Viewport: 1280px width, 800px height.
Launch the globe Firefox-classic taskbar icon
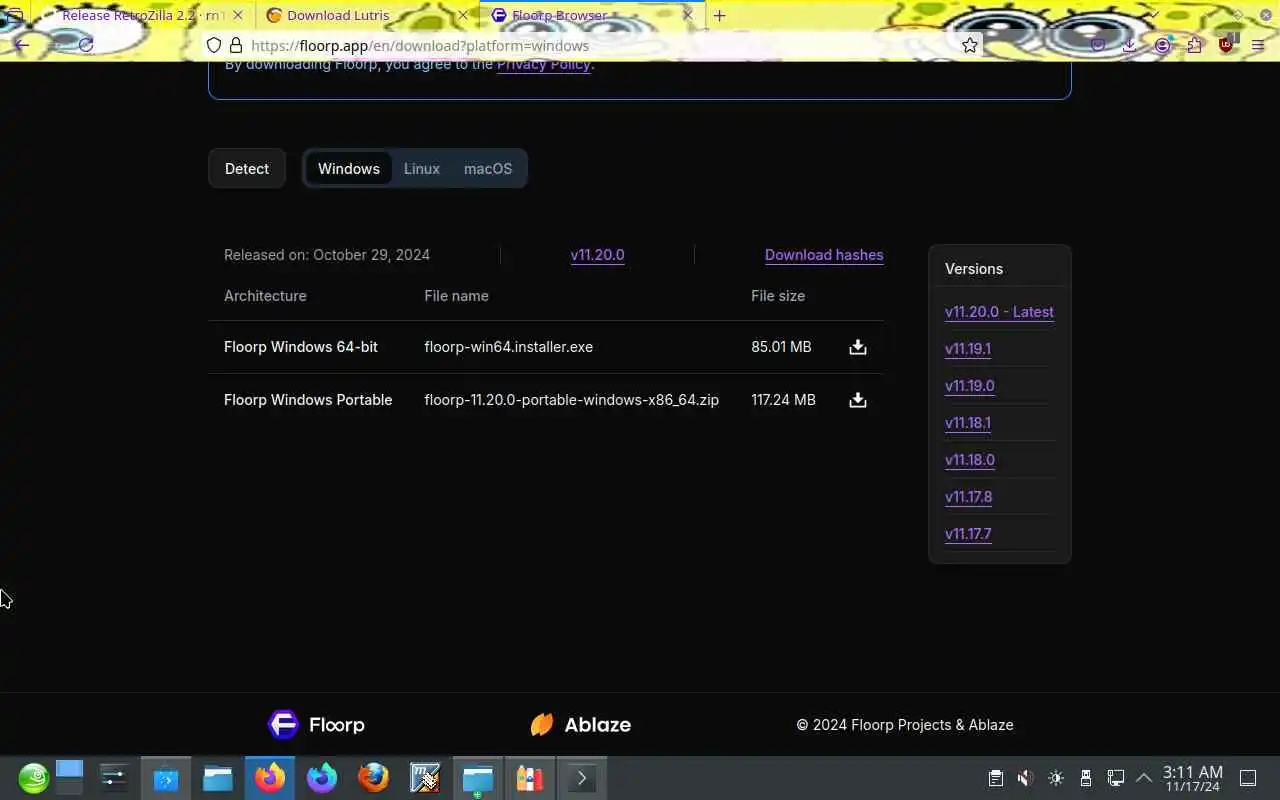[374, 778]
